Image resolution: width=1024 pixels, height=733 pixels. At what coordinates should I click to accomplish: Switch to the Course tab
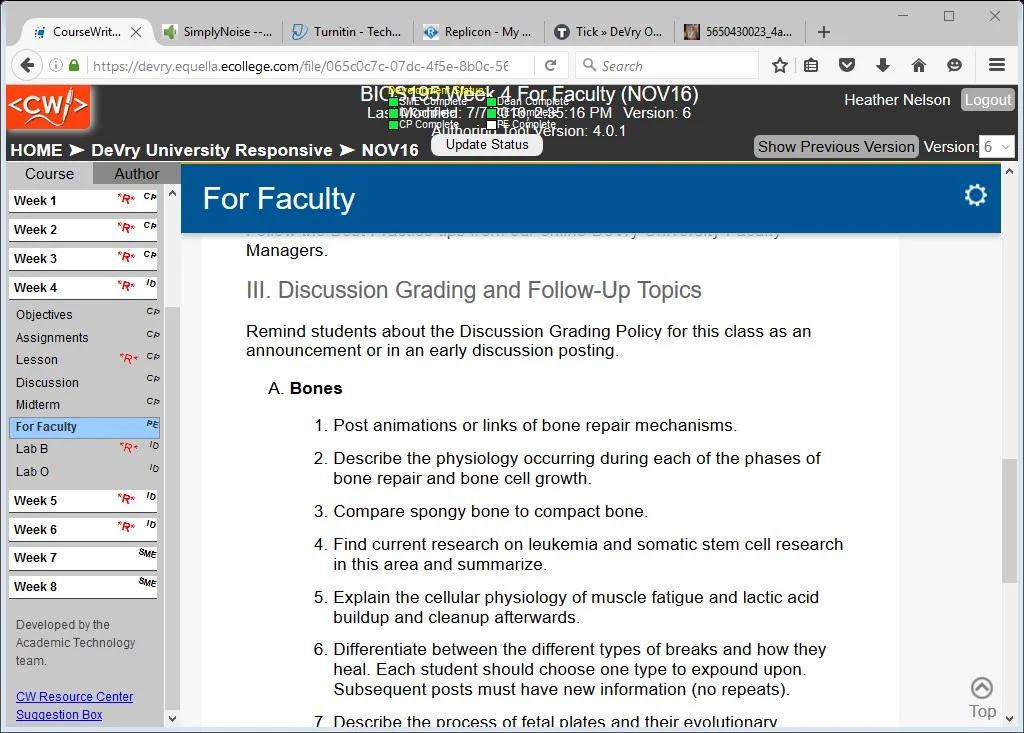pyautogui.click(x=50, y=174)
